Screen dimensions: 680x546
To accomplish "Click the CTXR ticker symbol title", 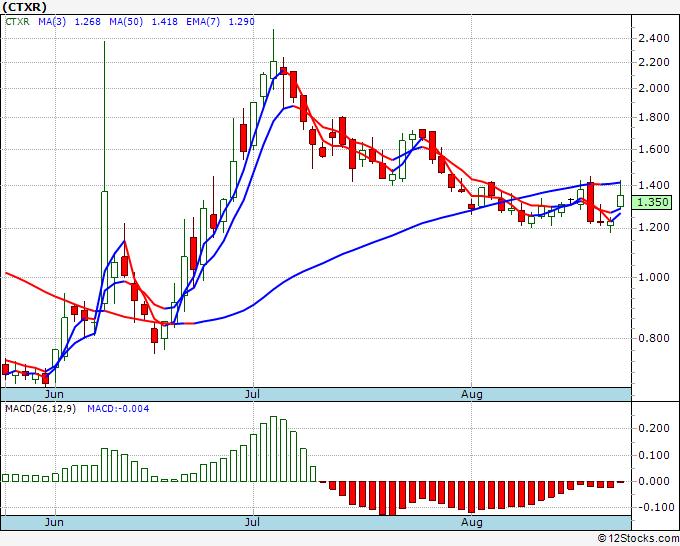I will pos(24,6).
